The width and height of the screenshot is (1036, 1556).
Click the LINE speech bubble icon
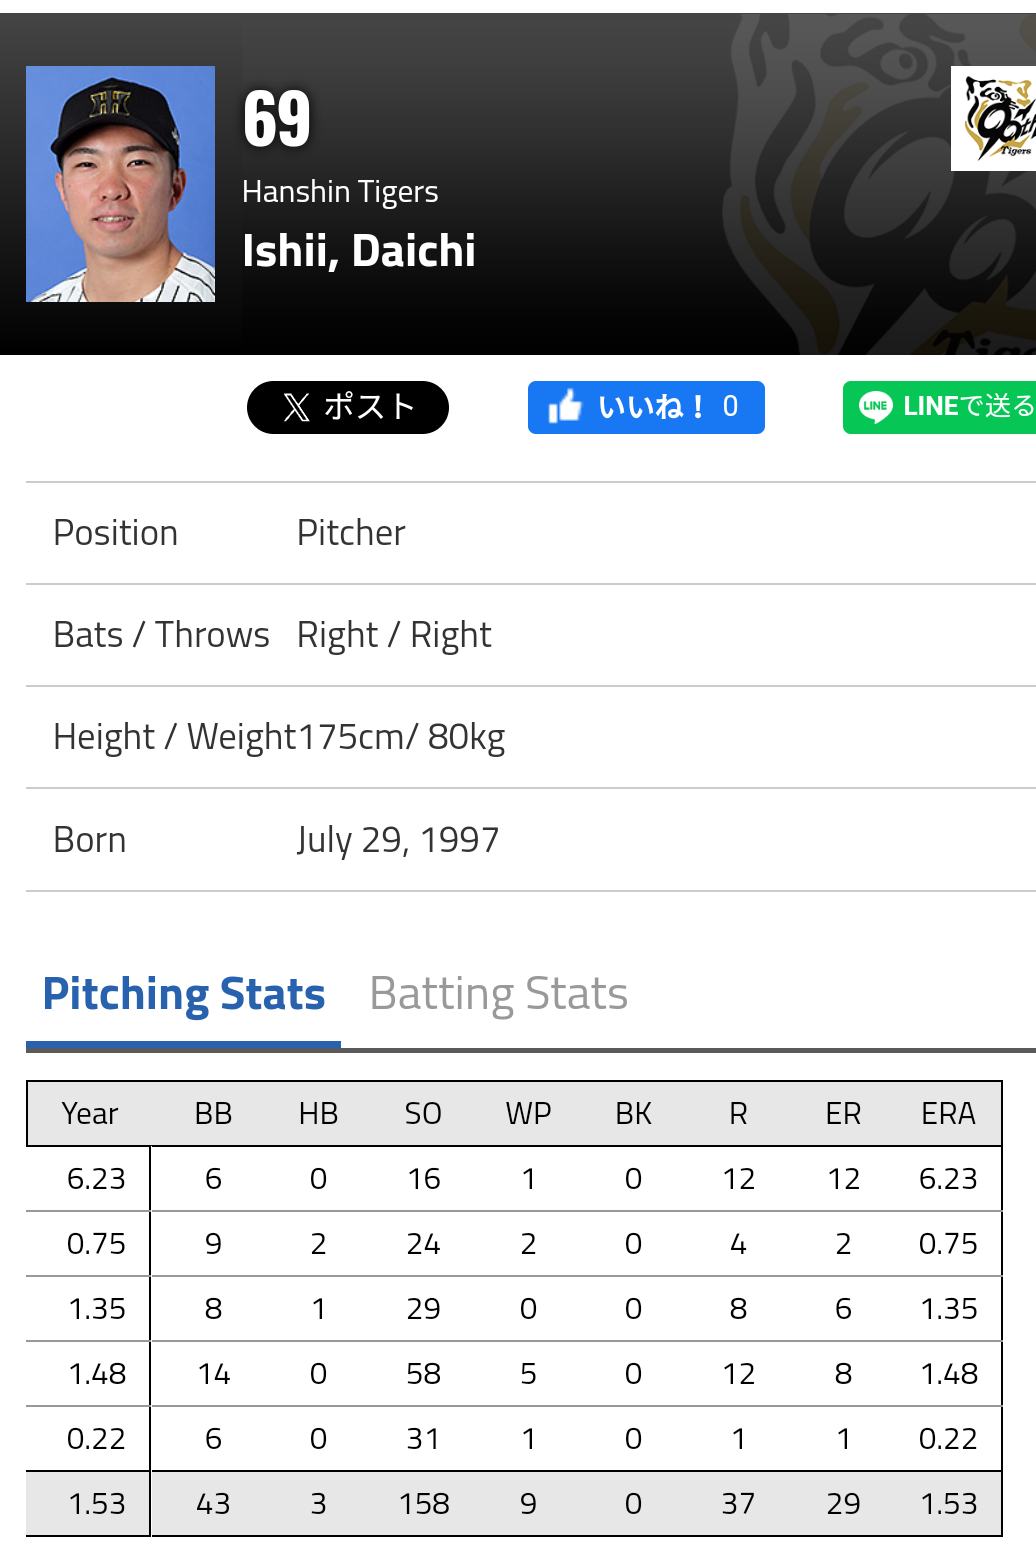point(876,407)
